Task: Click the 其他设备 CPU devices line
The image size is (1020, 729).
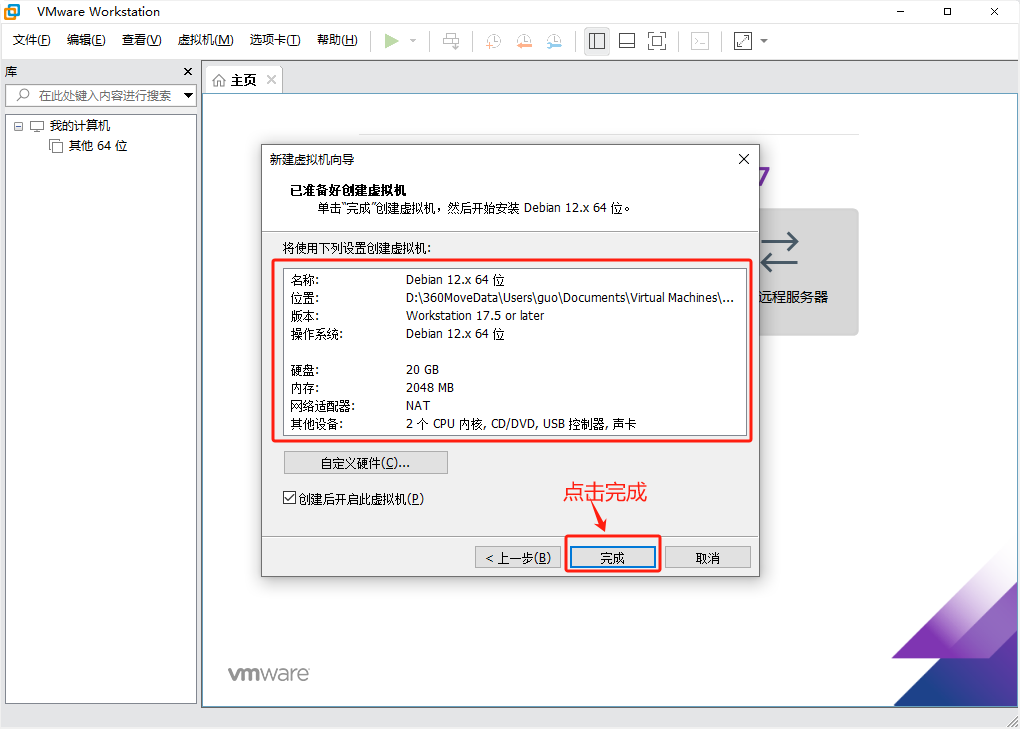Action: click(x=521, y=424)
